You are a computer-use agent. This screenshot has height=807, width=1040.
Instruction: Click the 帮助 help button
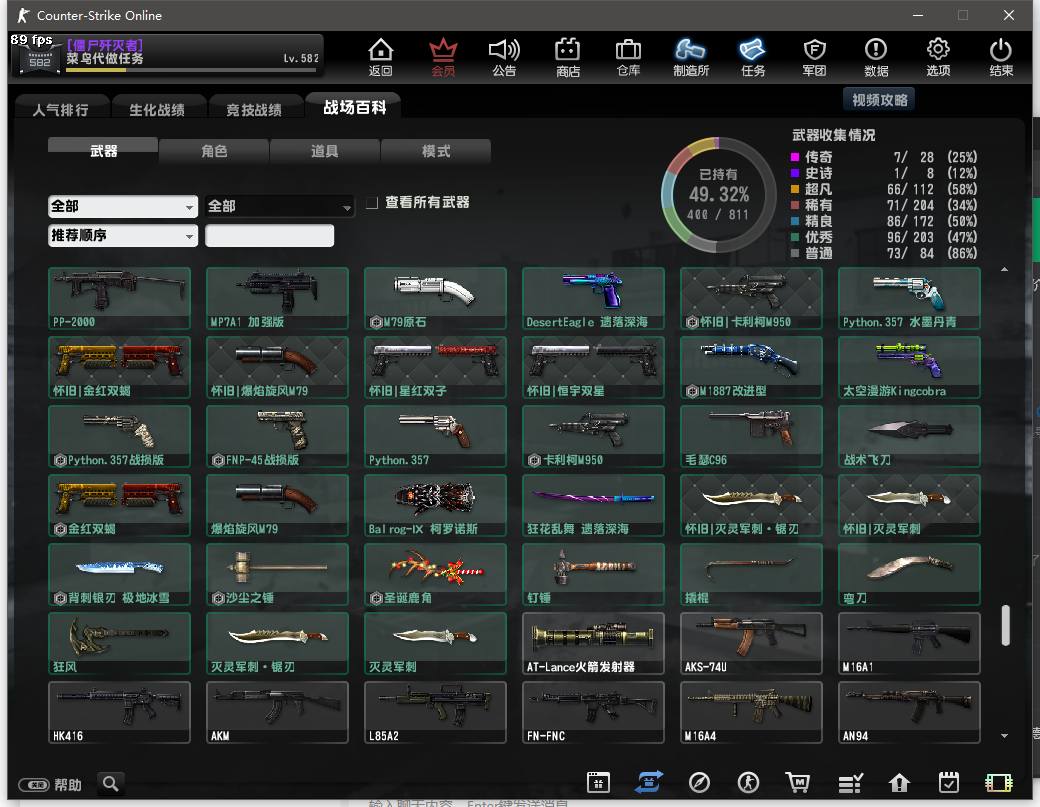pos(50,784)
